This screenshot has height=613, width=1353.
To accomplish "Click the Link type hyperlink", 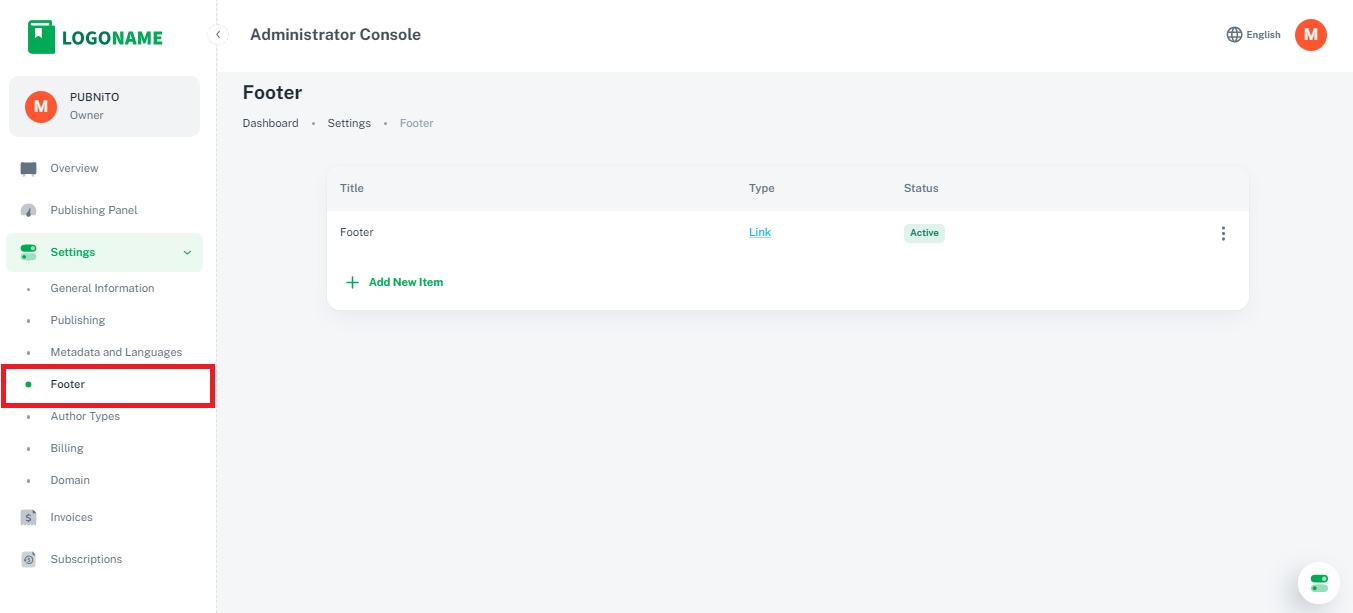I will point(760,233).
